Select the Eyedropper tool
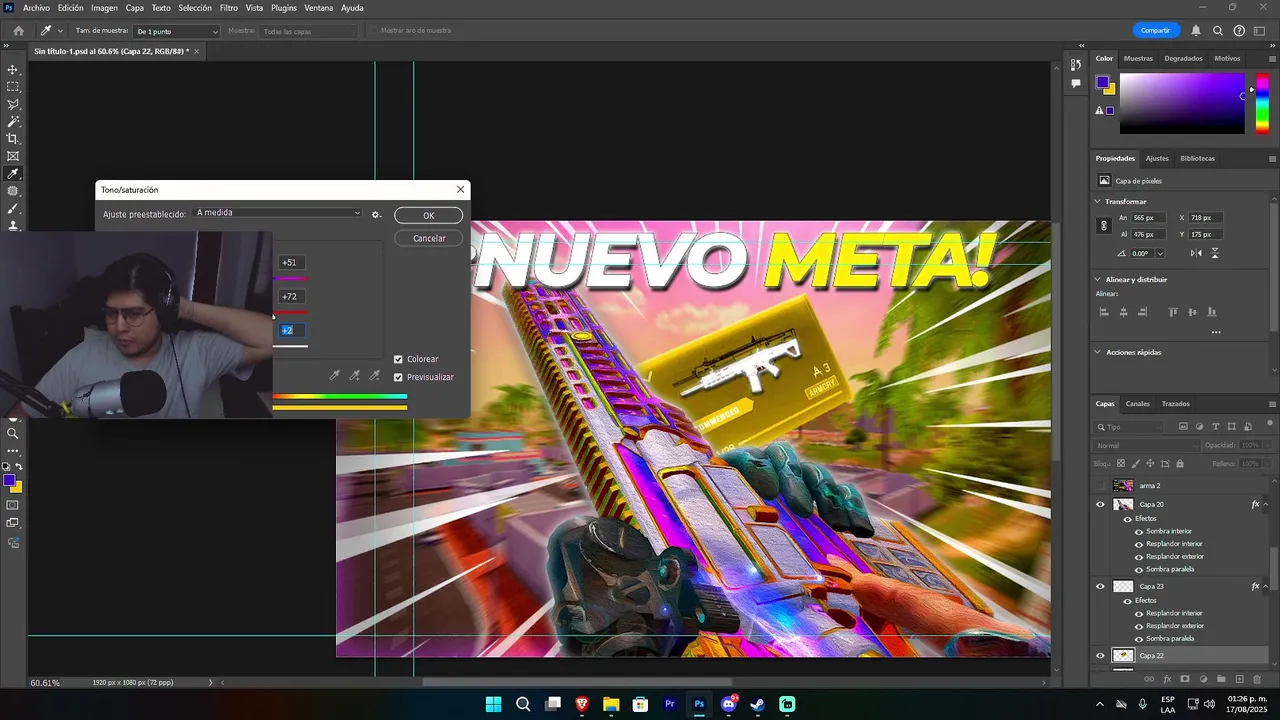1280x720 pixels. pos(13,174)
